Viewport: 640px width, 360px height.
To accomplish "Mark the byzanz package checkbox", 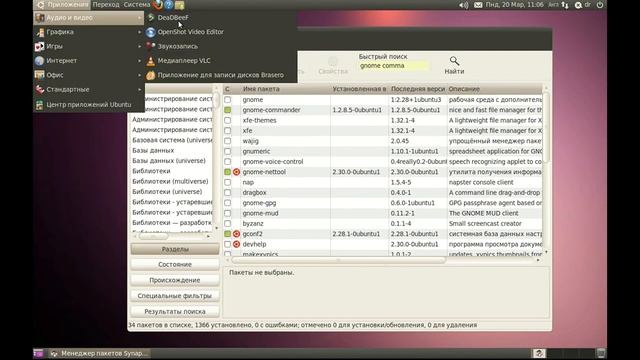I will [228, 224].
